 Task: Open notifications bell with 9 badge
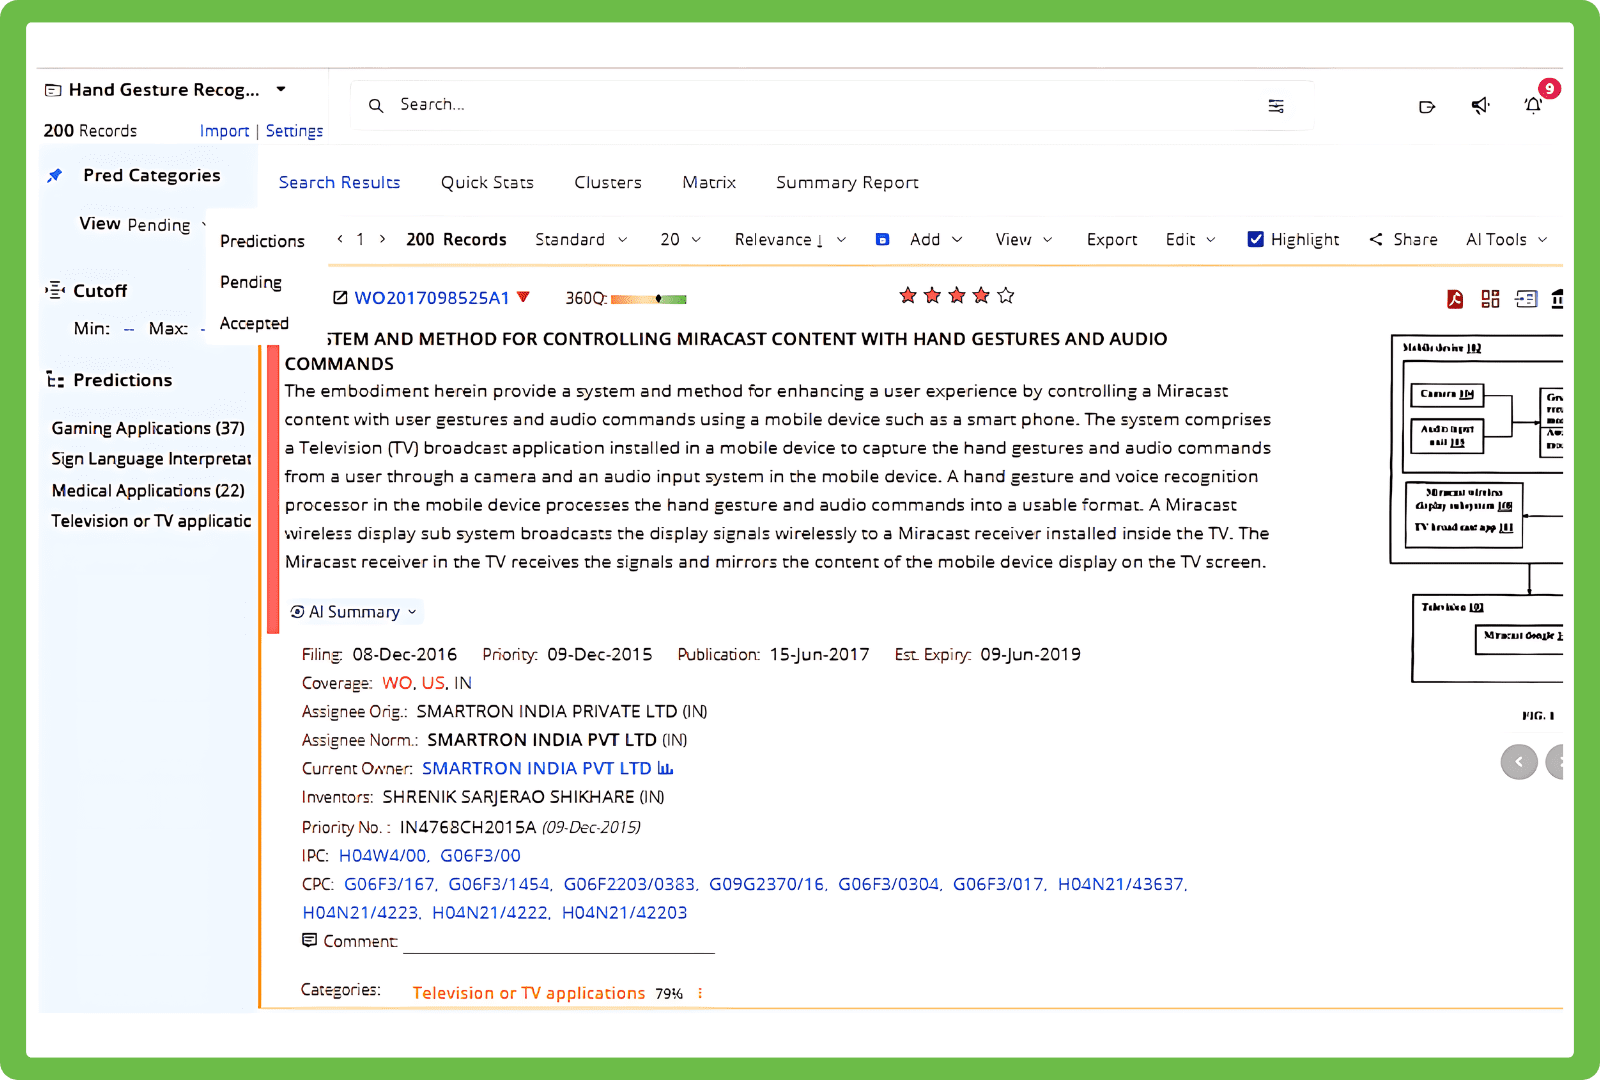(x=1533, y=105)
